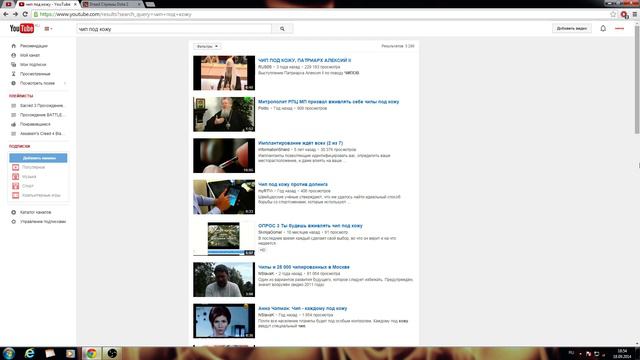Open "Прохождение BATTLE..." playlist
640x360 pixels.
pos(41,115)
